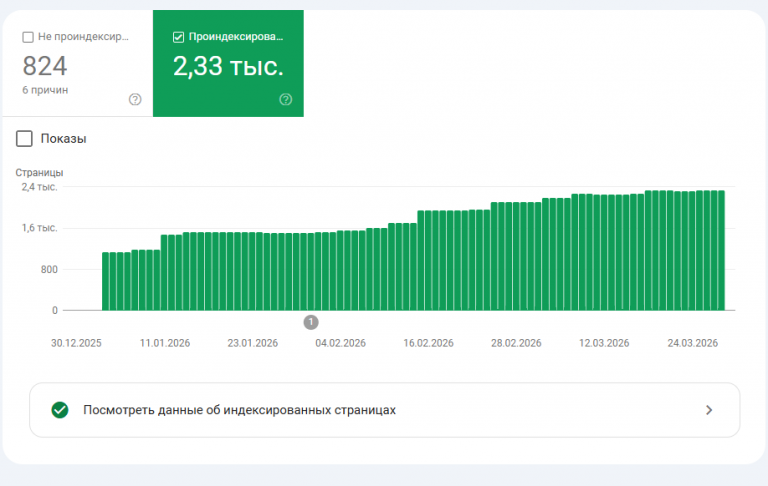Expand indexed pages data via chevron arrow
Image resolution: width=768 pixels, height=486 pixels.
click(709, 410)
